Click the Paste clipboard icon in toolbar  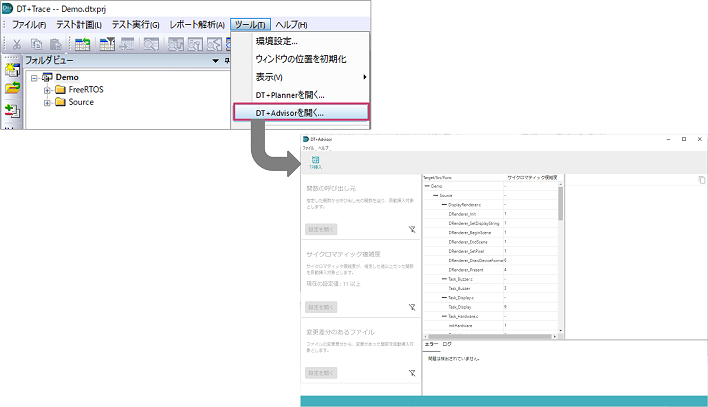(56, 44)
